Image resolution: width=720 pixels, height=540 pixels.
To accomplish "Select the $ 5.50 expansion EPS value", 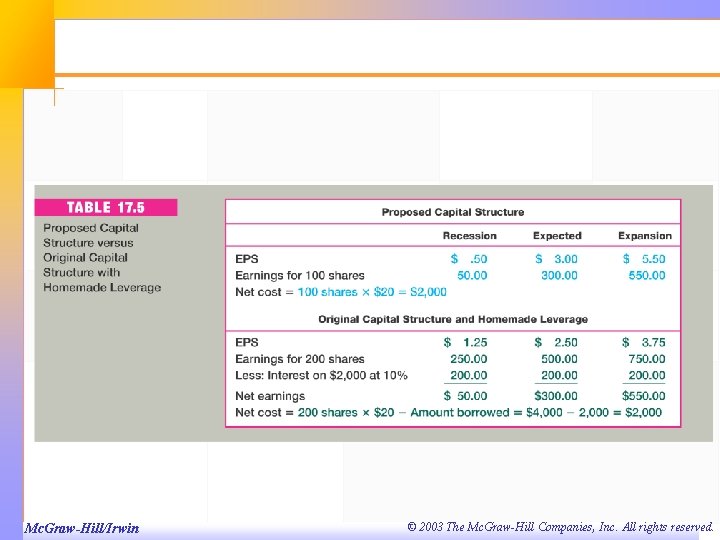I will point(644,259).
